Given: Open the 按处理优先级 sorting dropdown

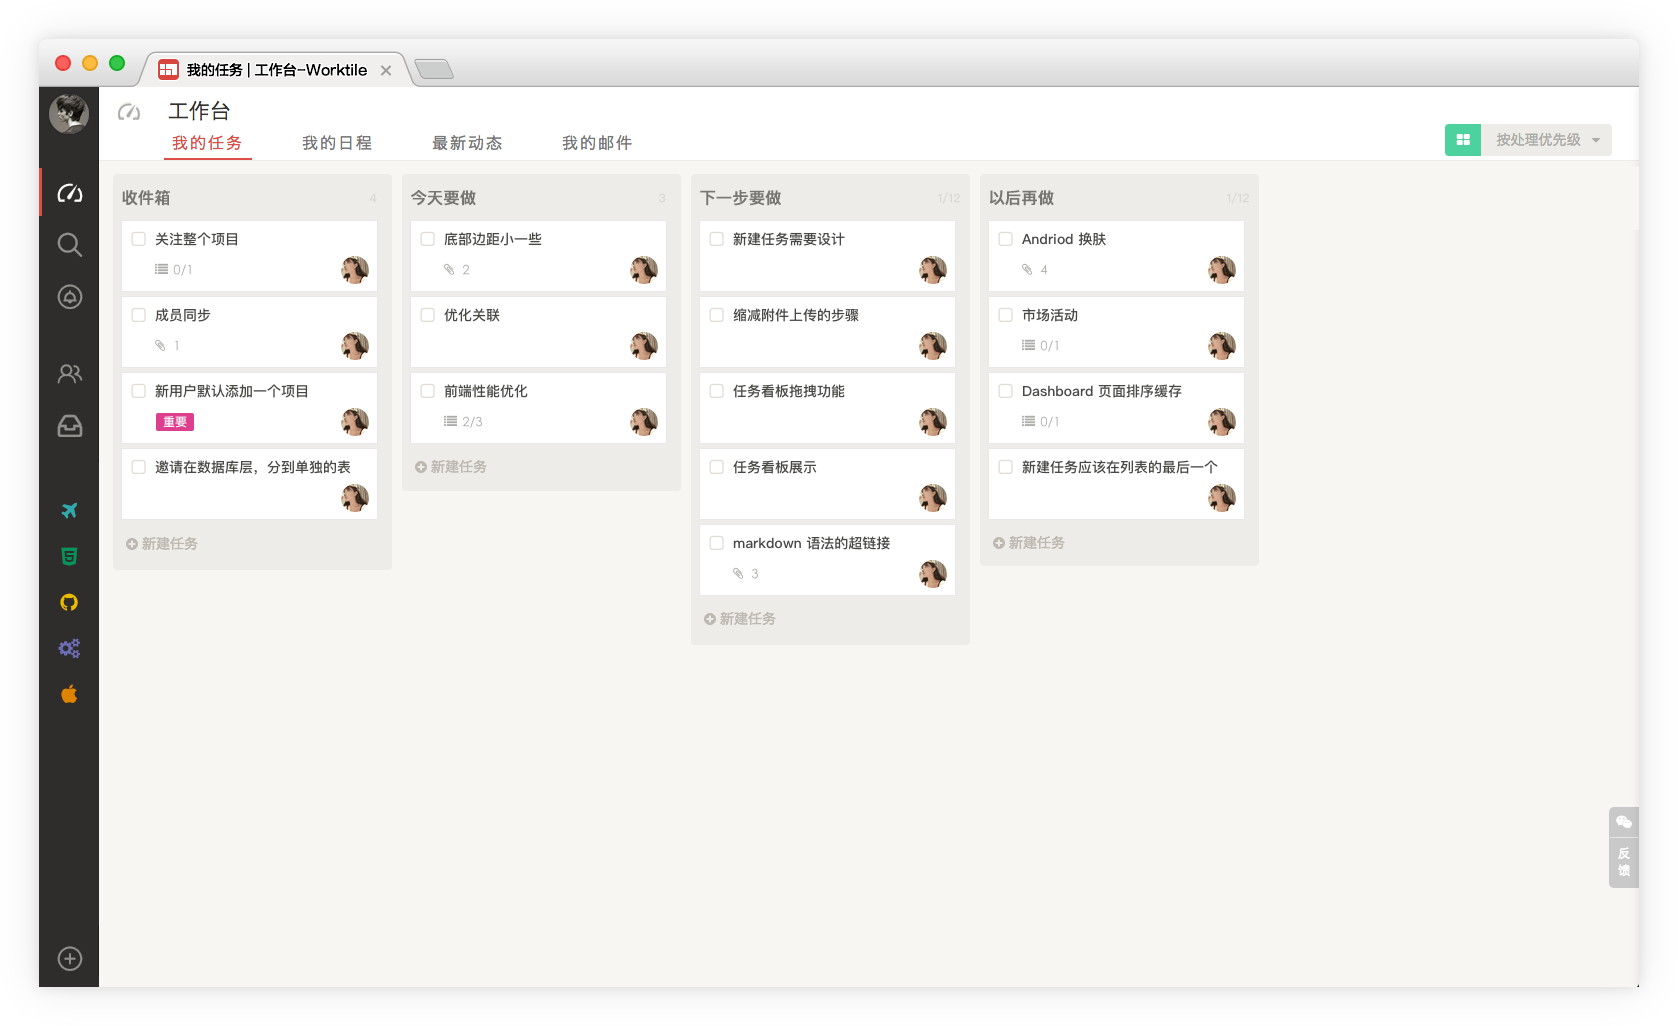Looking at the screenshot, I should (x=1546, y=140).
